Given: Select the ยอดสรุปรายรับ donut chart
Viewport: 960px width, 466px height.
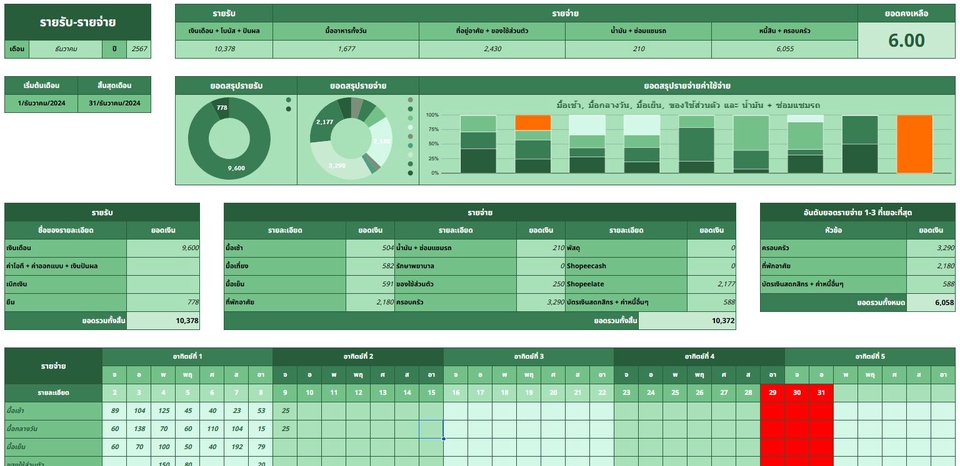Looking at the screenshot, I should (236, 139).
